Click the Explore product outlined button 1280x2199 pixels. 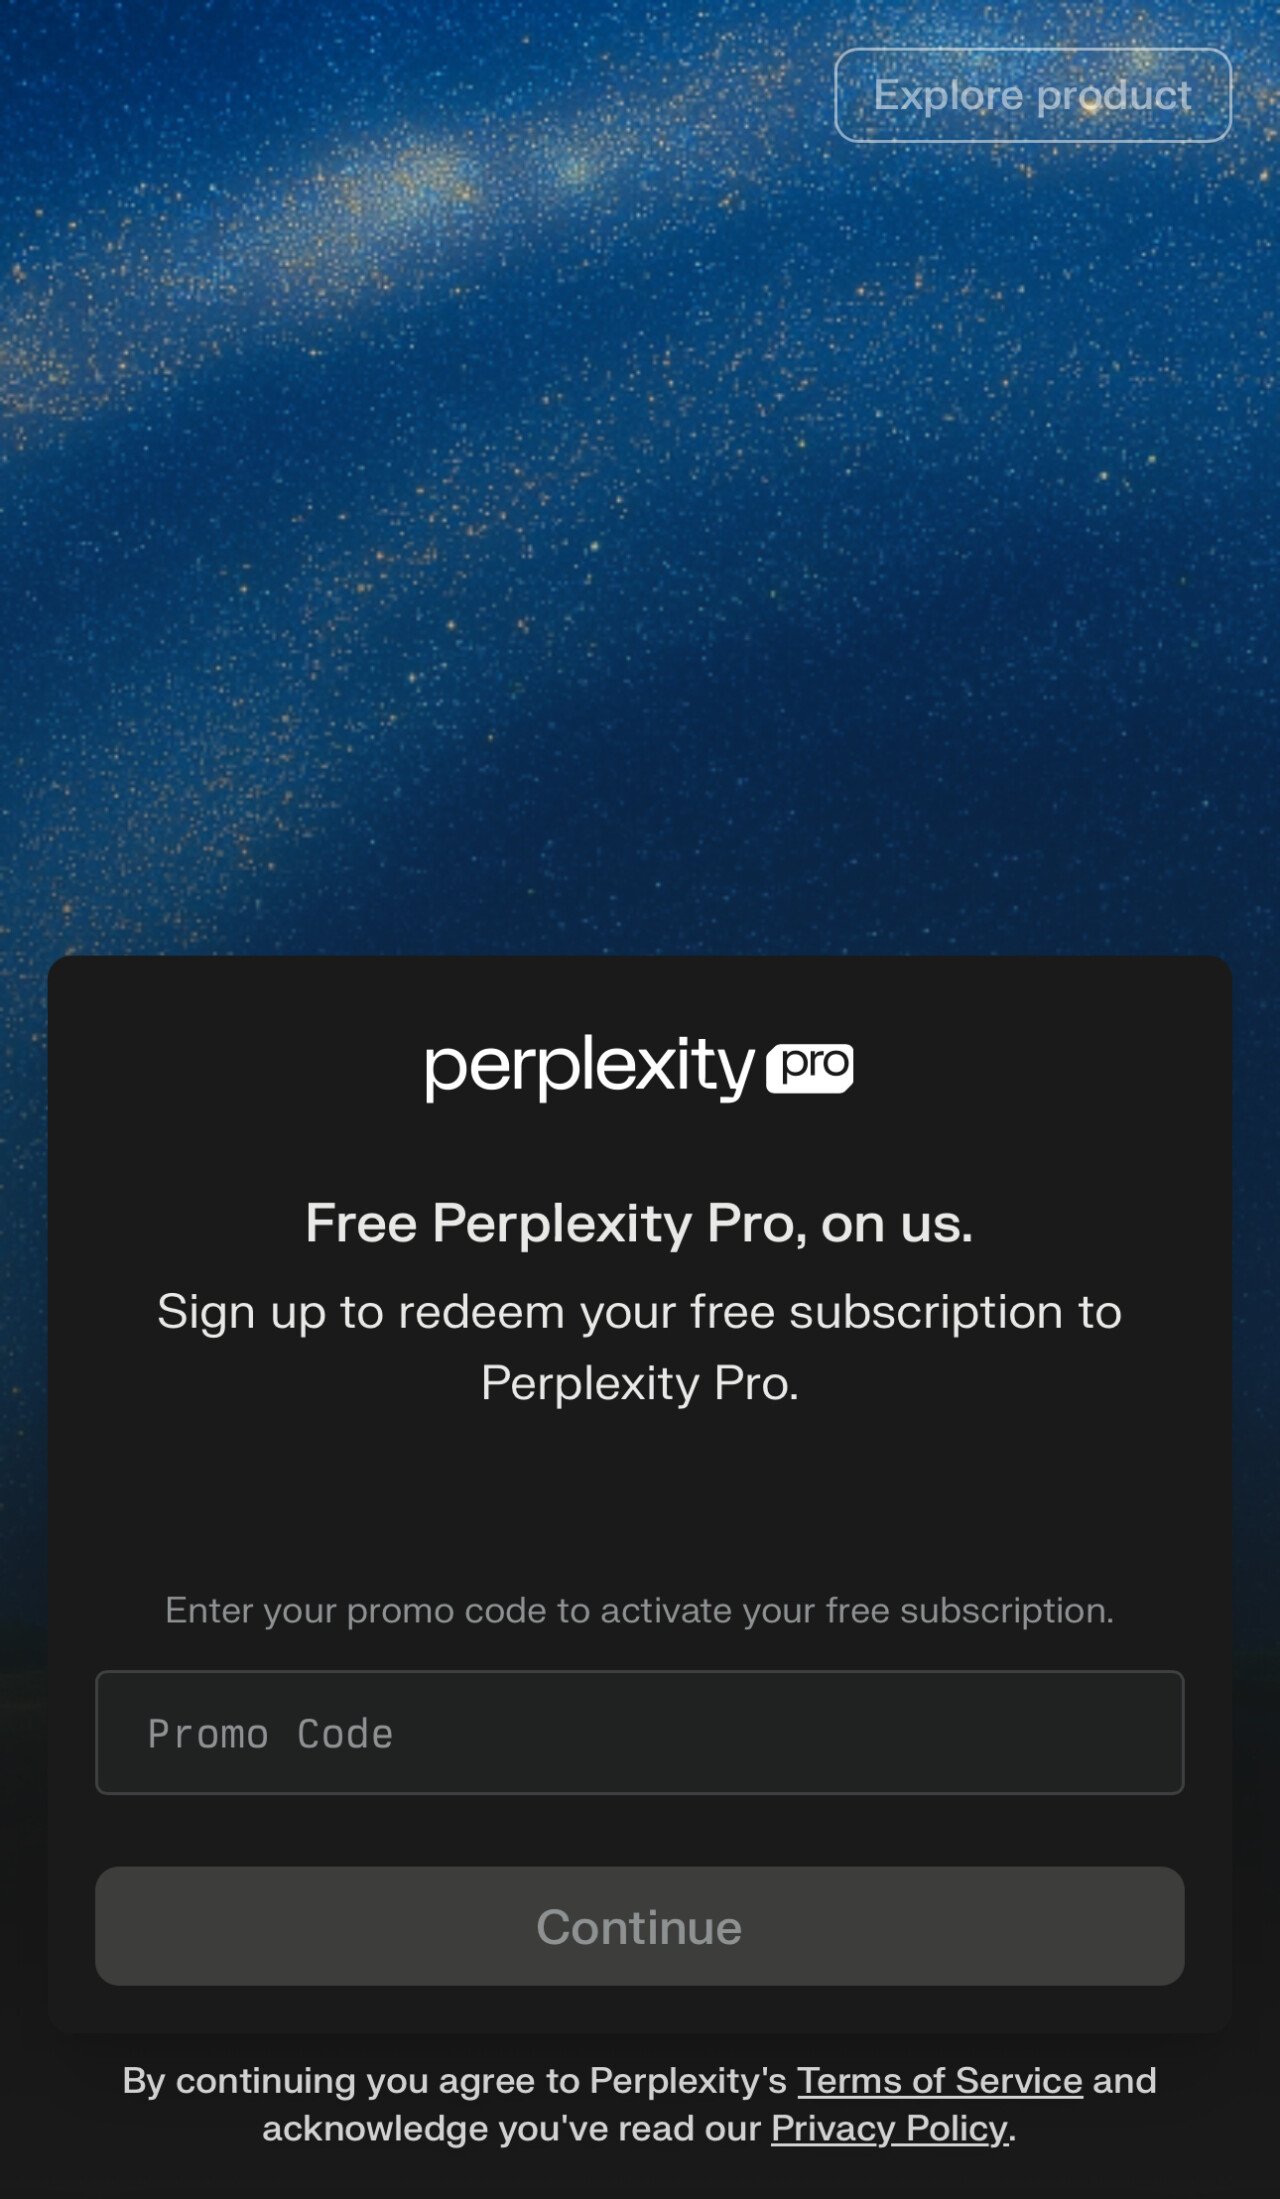pos(1032,95)
